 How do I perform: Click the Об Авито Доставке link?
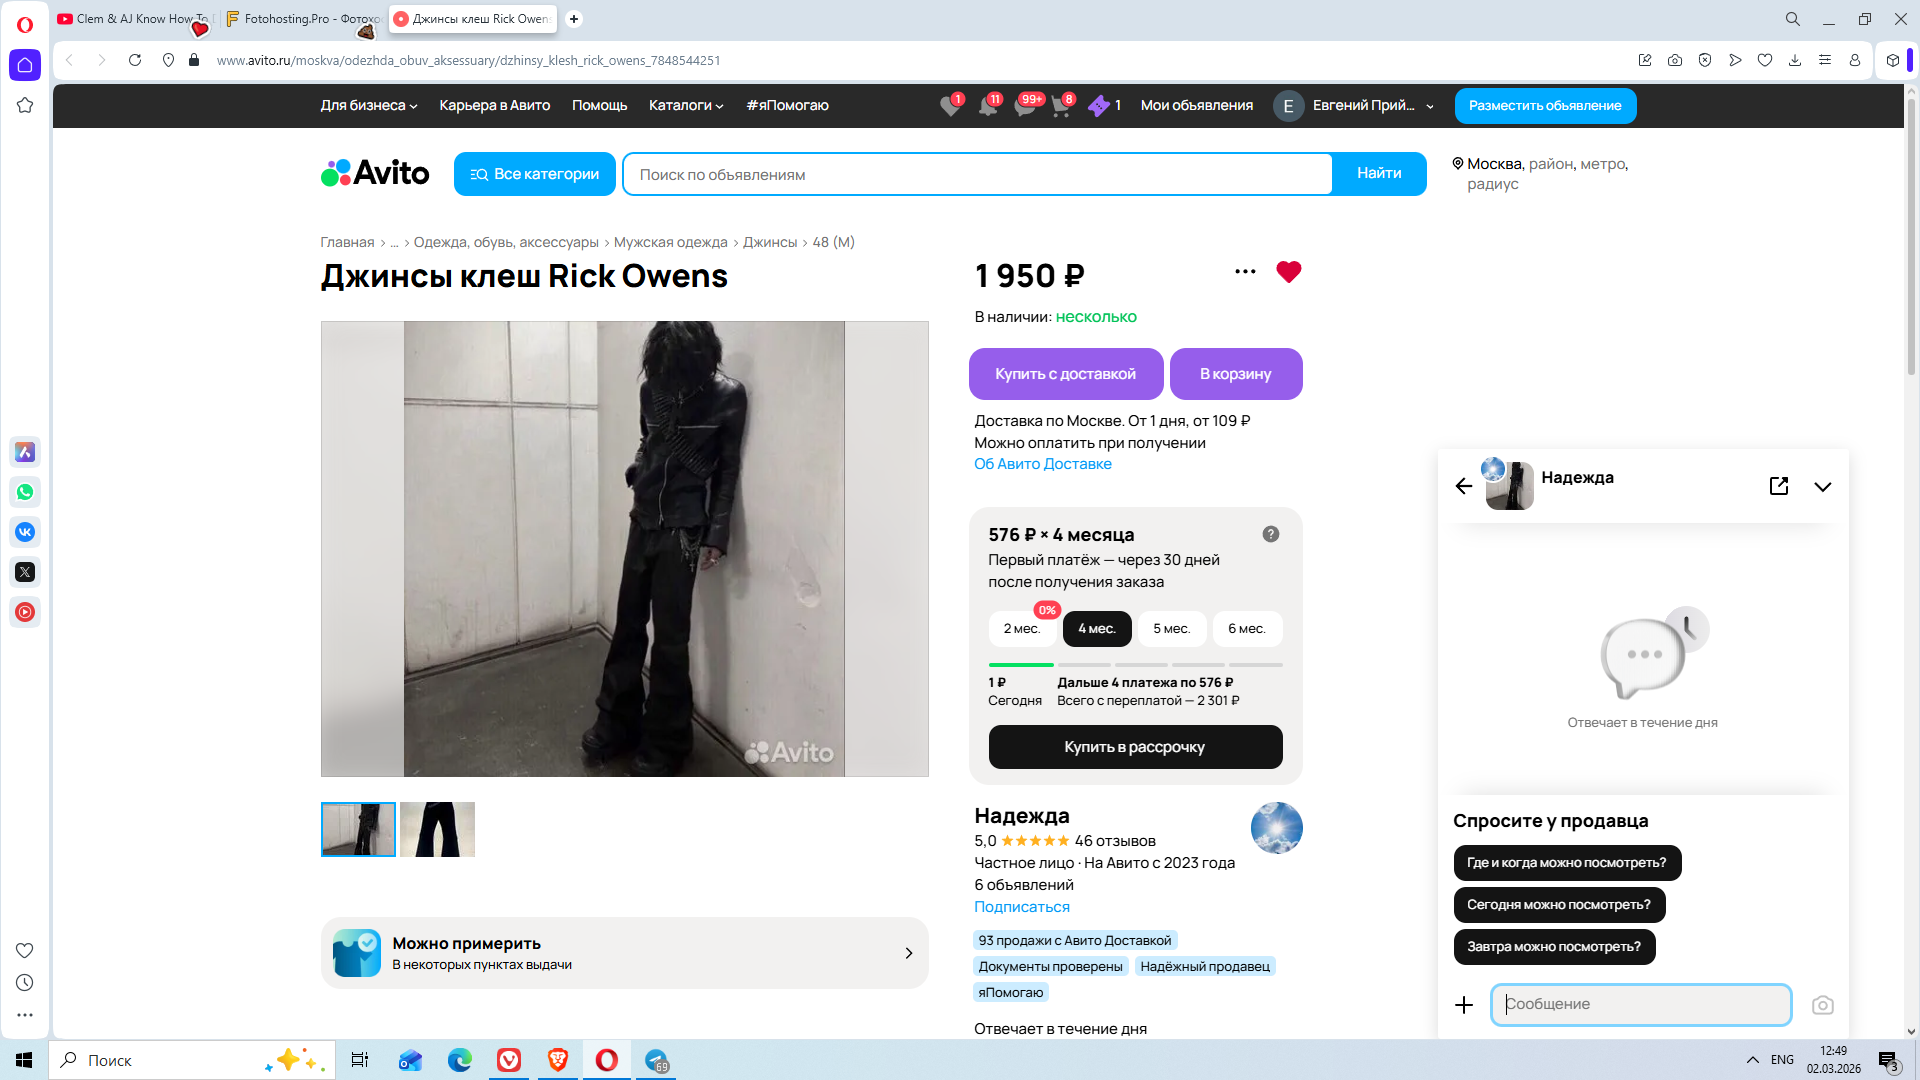click(x=1042, y=464)
